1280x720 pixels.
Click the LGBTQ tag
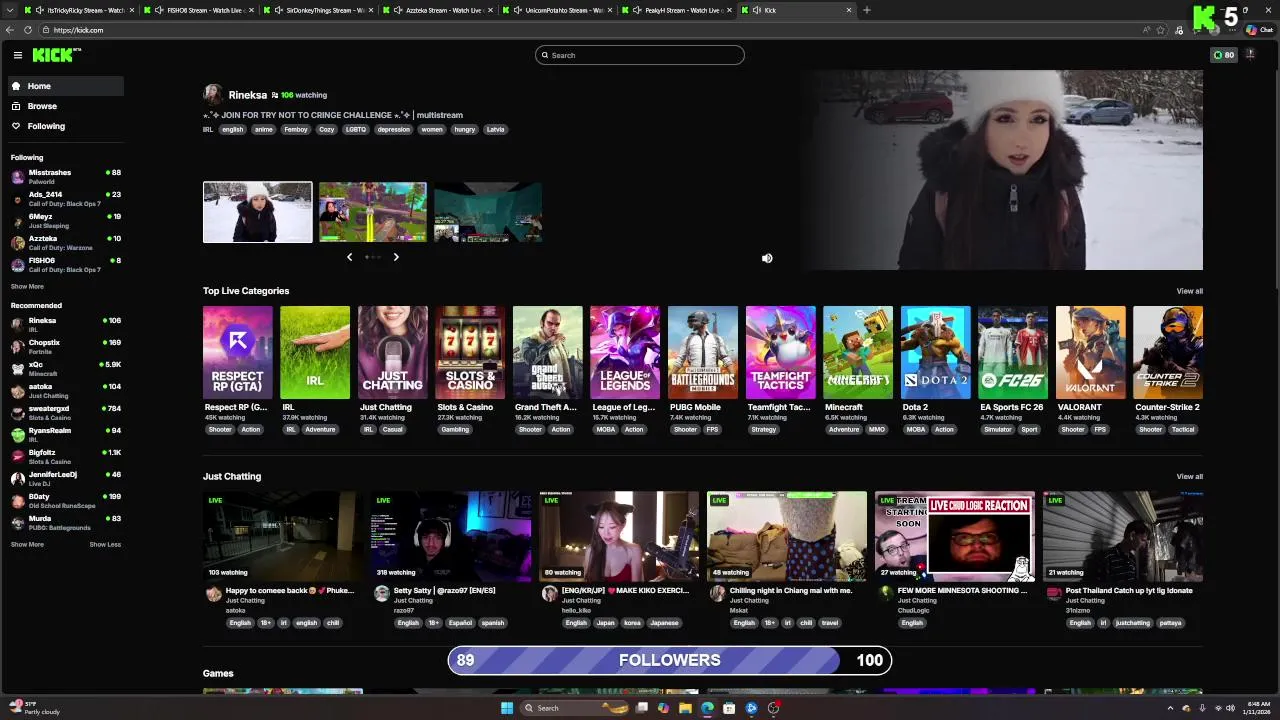[x=356, y=129]
